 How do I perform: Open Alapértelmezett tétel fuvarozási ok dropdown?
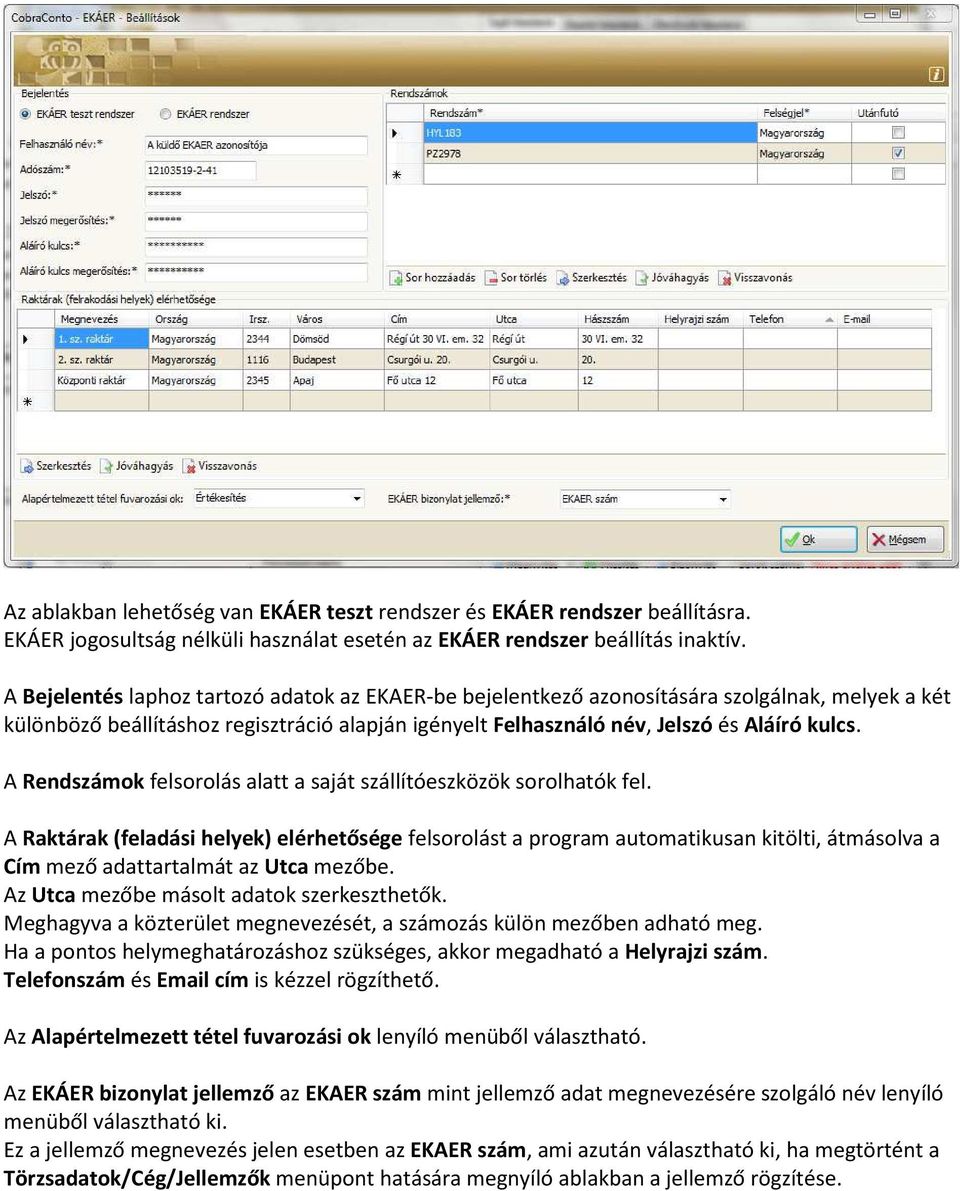356,499
